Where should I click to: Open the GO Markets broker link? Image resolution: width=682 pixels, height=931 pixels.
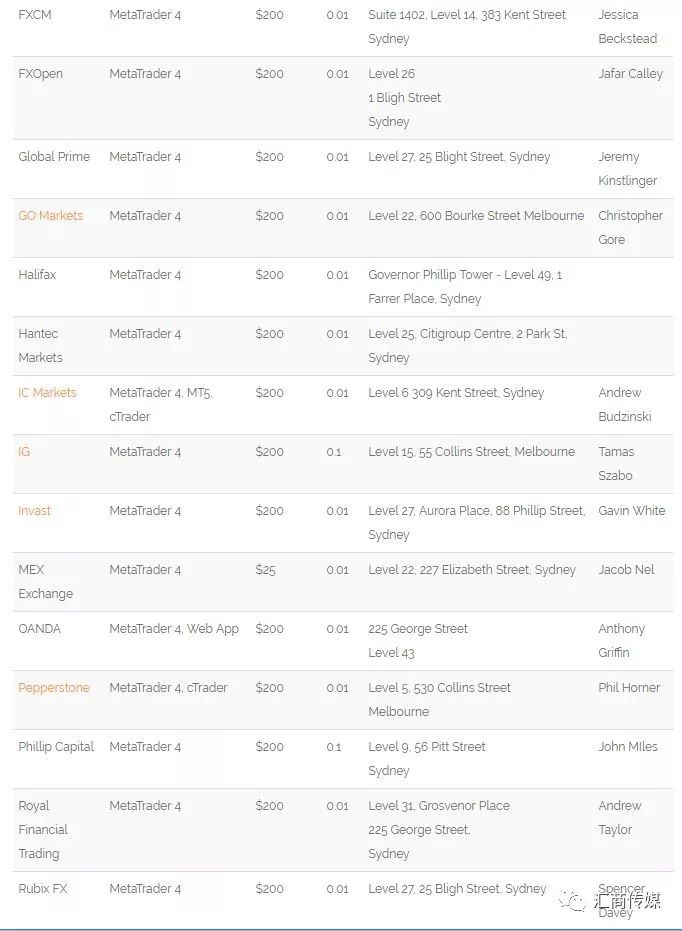point(50,216)
